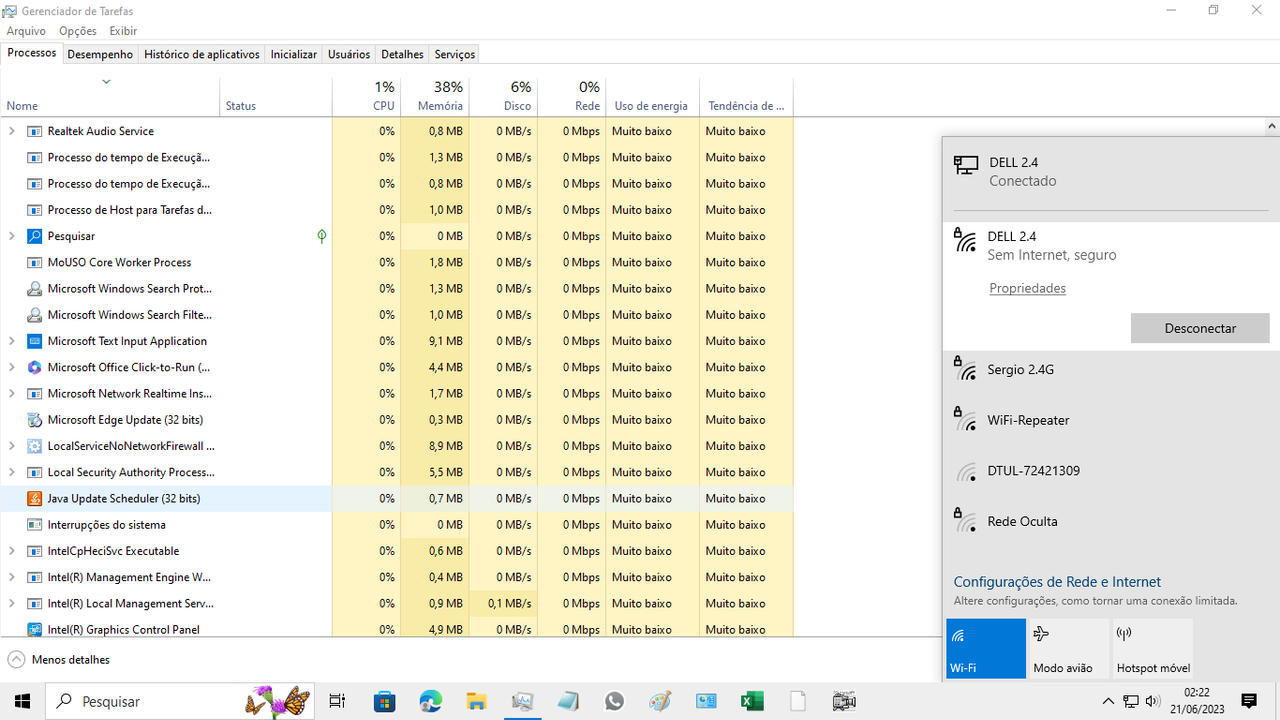Sort by the Disco column header

point(503,96)
